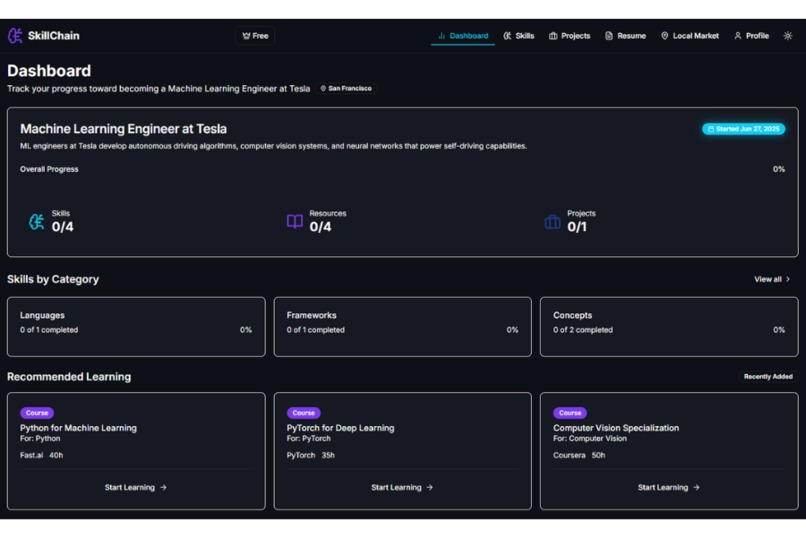806x537 pixels.
Task: Click the Recently Added filter badge
Action: [x=768, y=377]
